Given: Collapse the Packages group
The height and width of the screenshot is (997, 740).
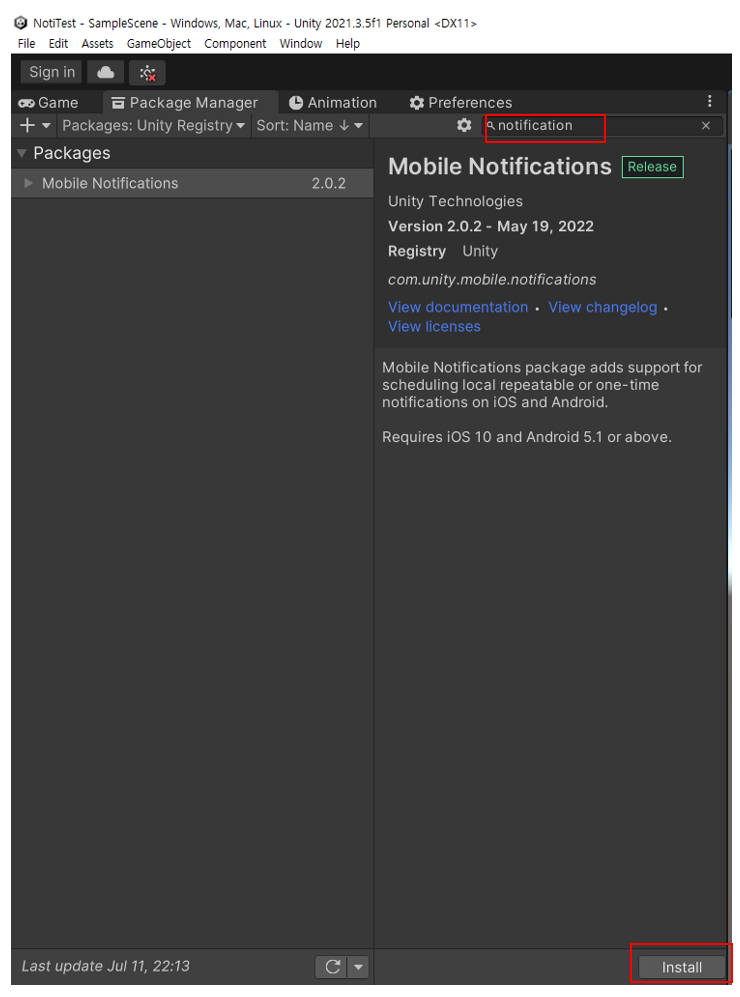Looking at the screenshot, I should 22,153.
